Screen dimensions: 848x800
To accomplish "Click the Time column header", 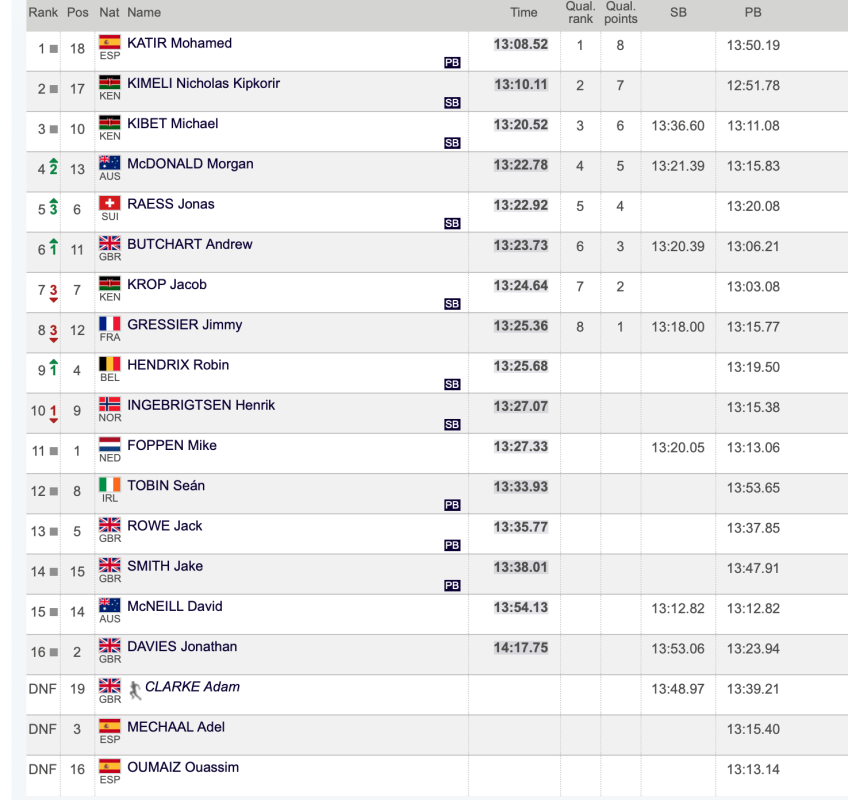I will [x=524, y=12].
